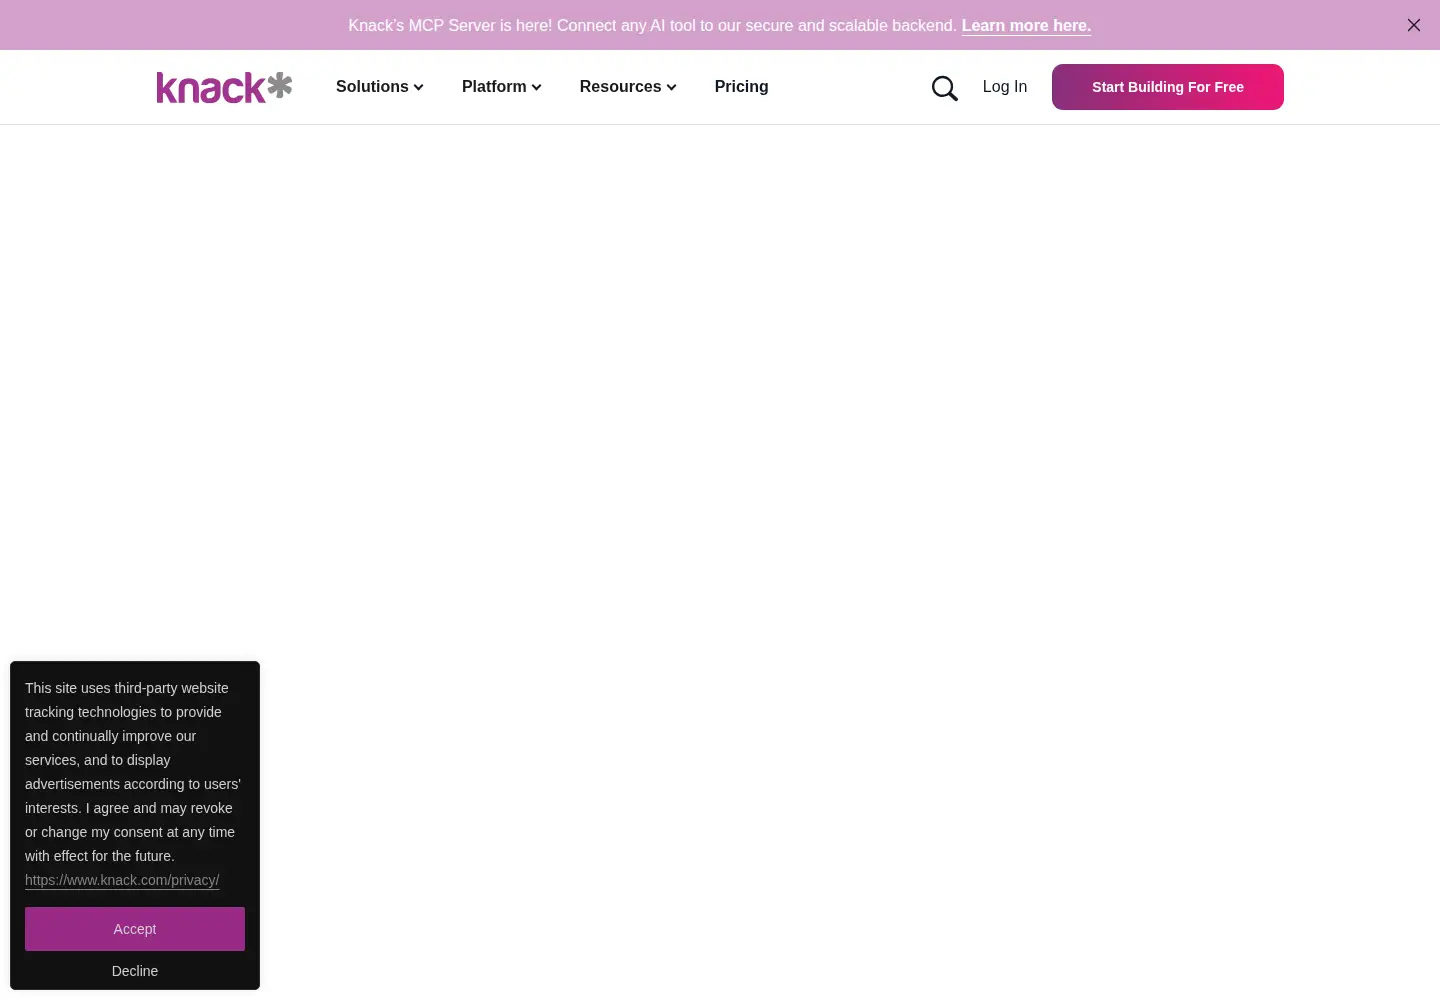Click the Log In link

point(1005,87)
